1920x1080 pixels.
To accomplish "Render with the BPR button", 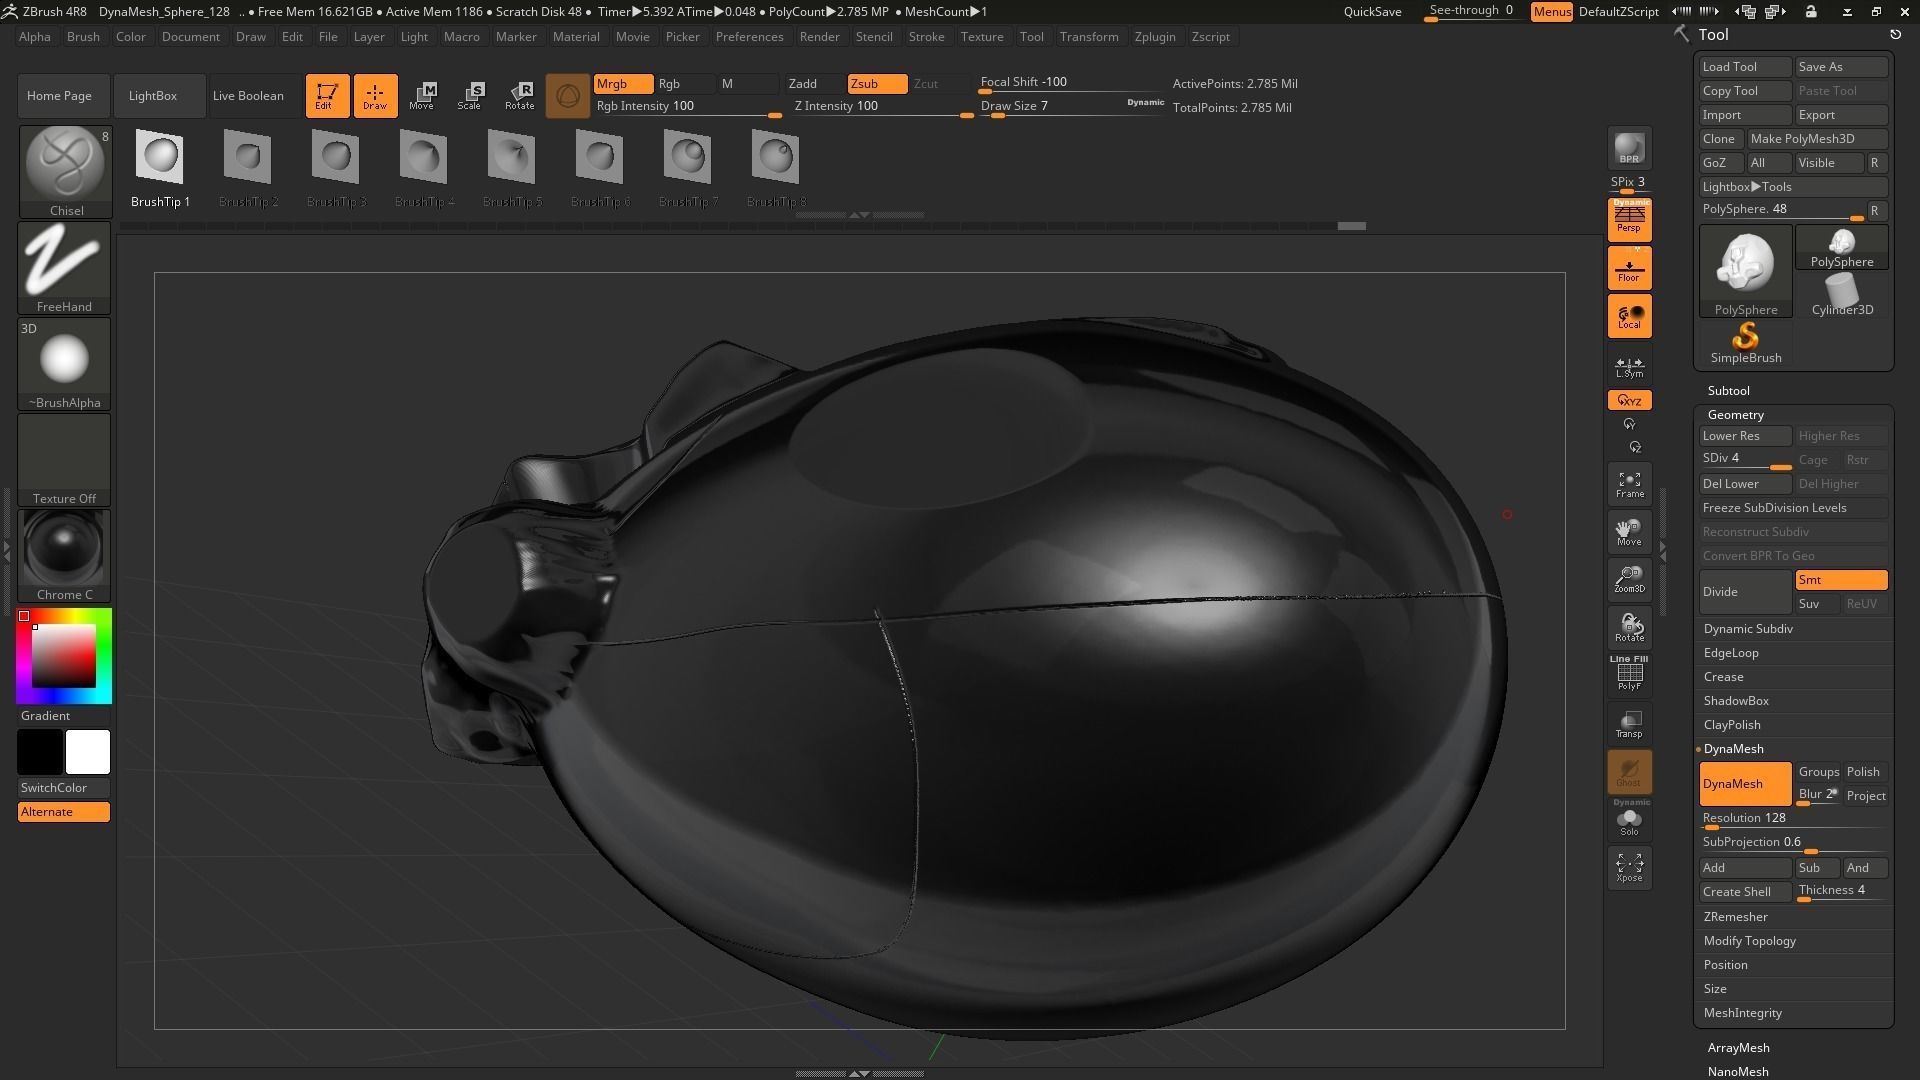I will [x=1629, y=148].
